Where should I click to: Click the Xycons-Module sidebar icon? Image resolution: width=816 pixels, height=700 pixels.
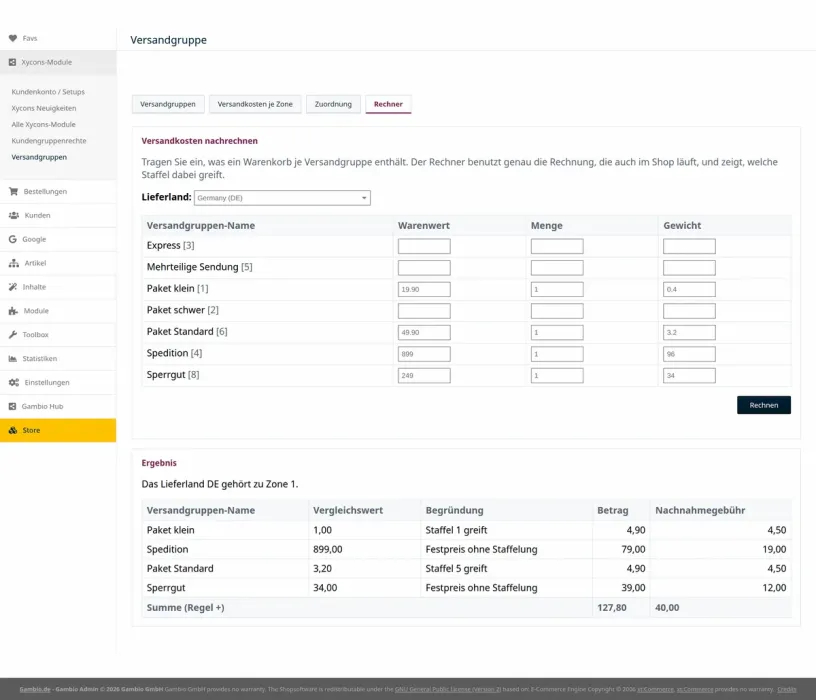[12, 62]
